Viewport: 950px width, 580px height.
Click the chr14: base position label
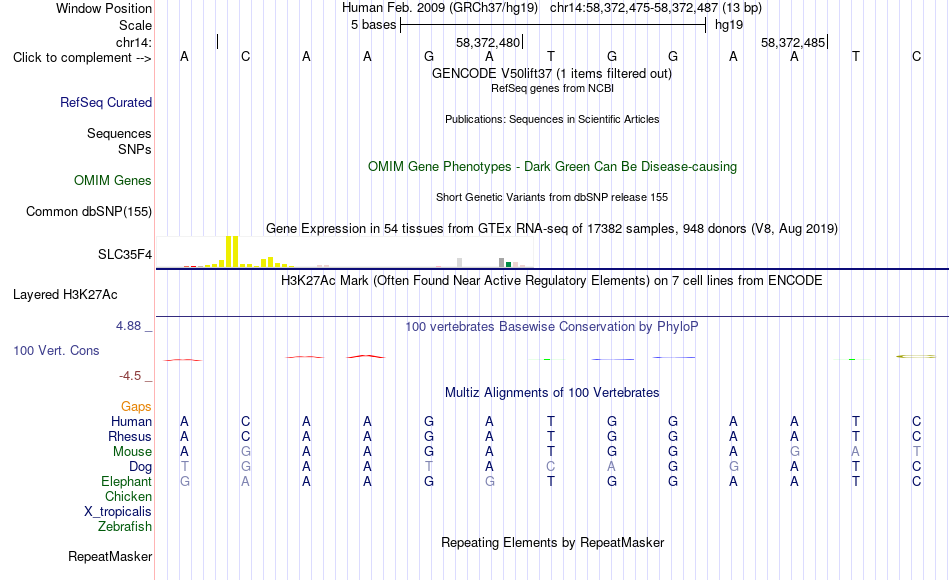tap(134, 42)
